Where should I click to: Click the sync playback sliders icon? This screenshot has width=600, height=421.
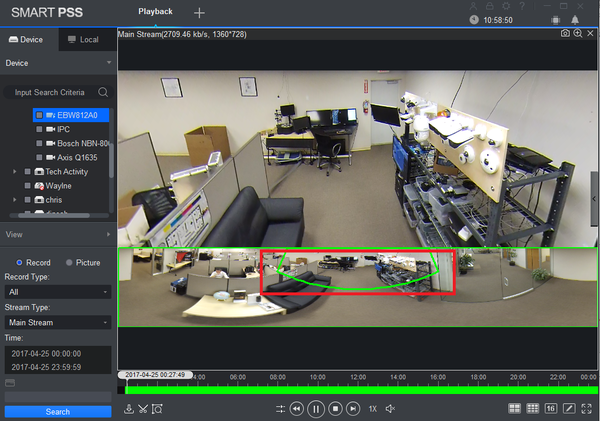(280, 409)
